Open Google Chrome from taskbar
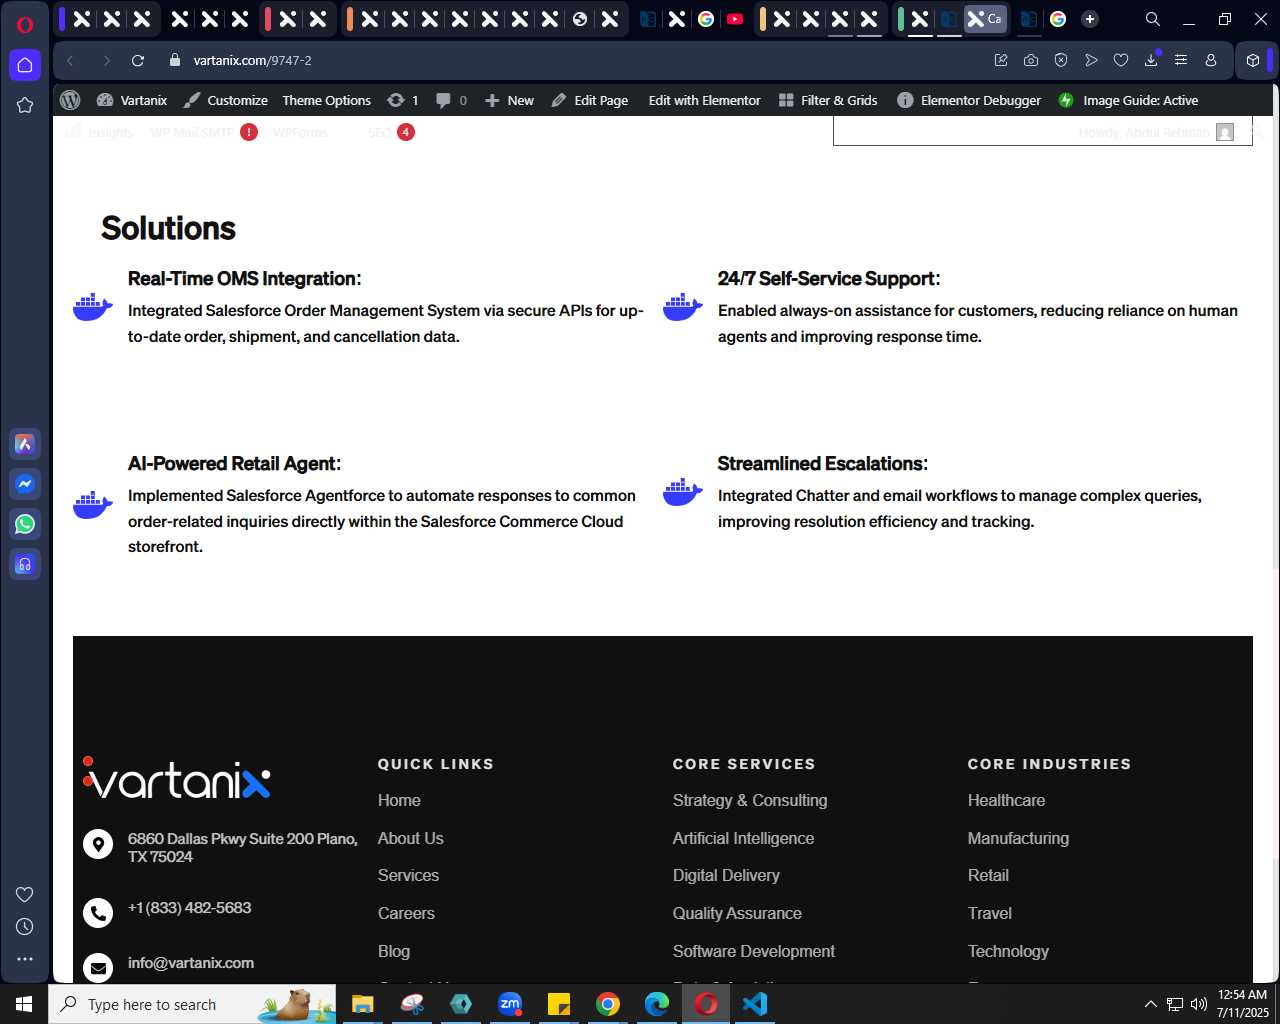The width and height of the screenshot is (1280, 1024). [x=608, y=1004]
